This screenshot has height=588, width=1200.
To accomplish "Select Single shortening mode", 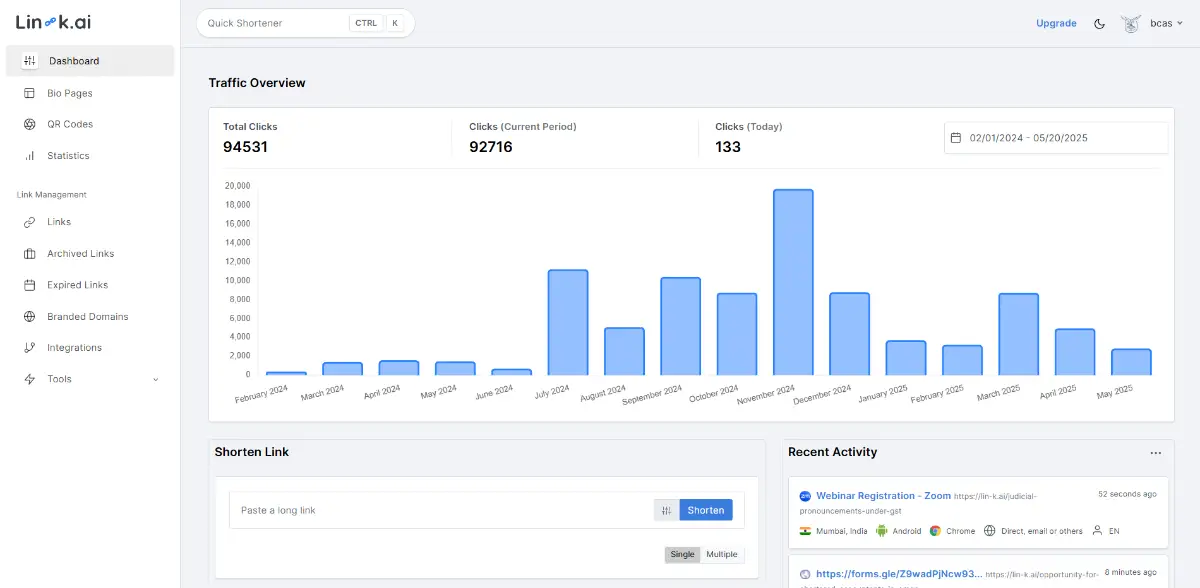I will pyautogui.click(x=682, y=554).
